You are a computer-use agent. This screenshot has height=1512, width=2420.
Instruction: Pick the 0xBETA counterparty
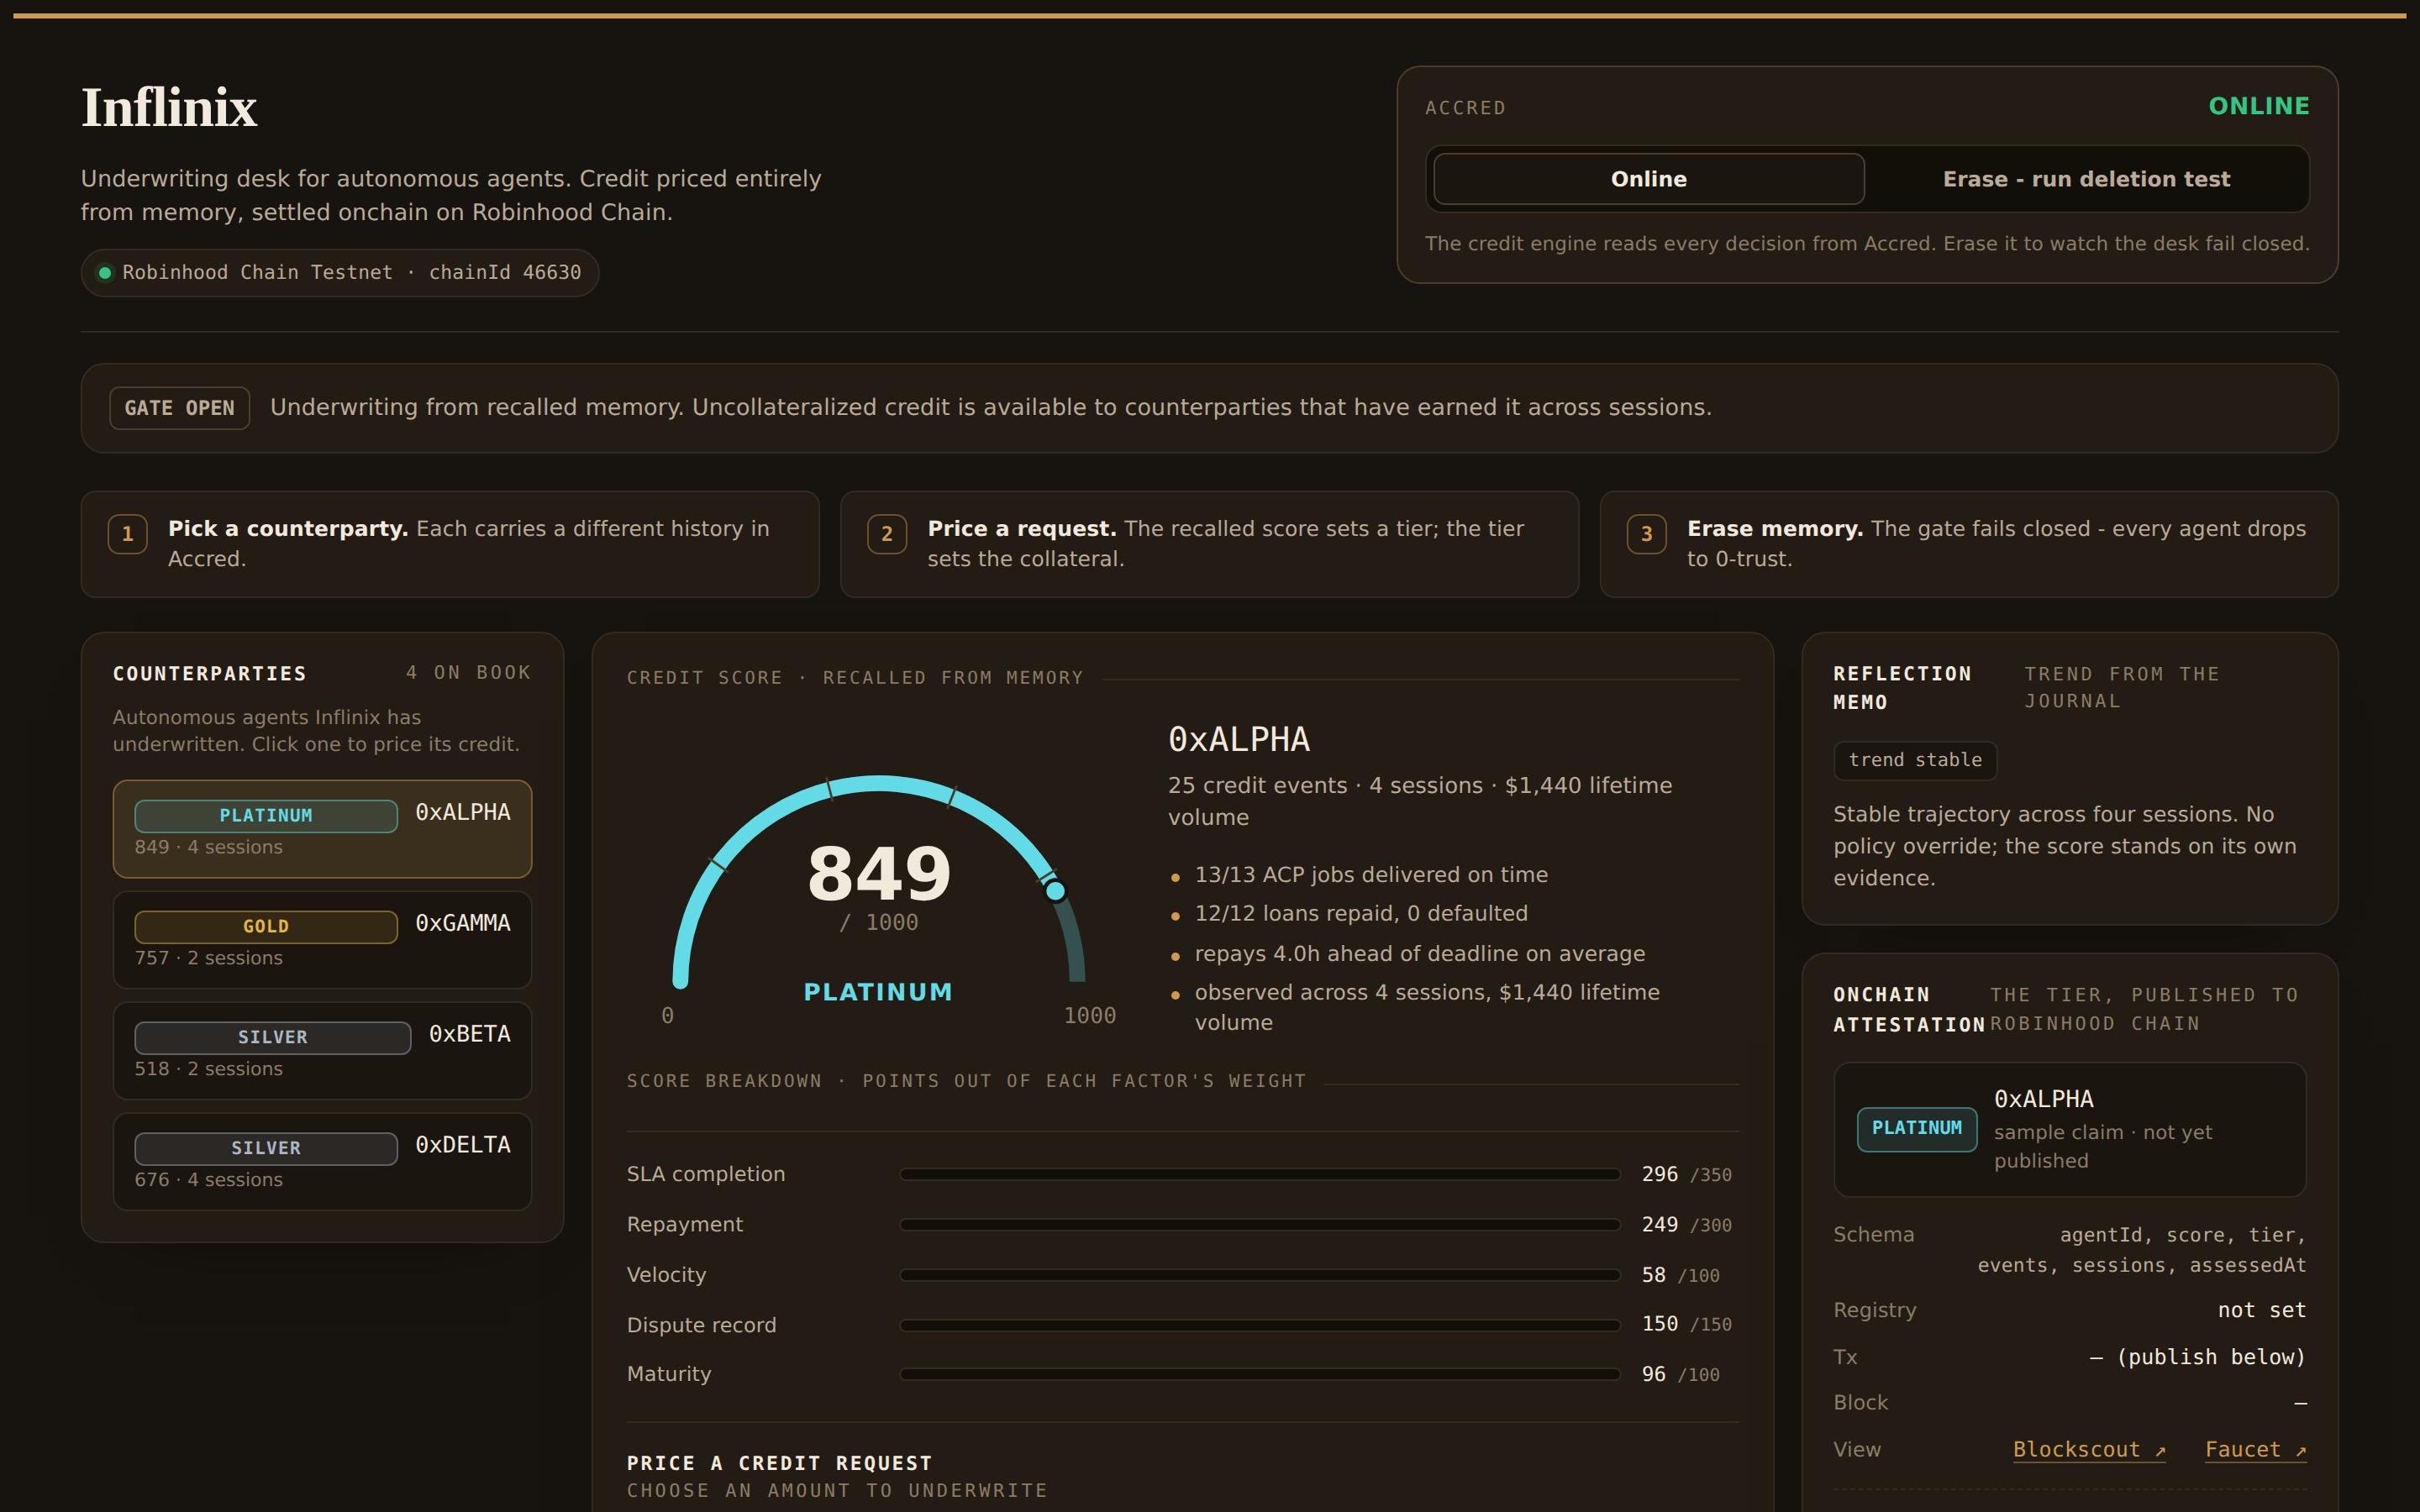coord(322,1051)
